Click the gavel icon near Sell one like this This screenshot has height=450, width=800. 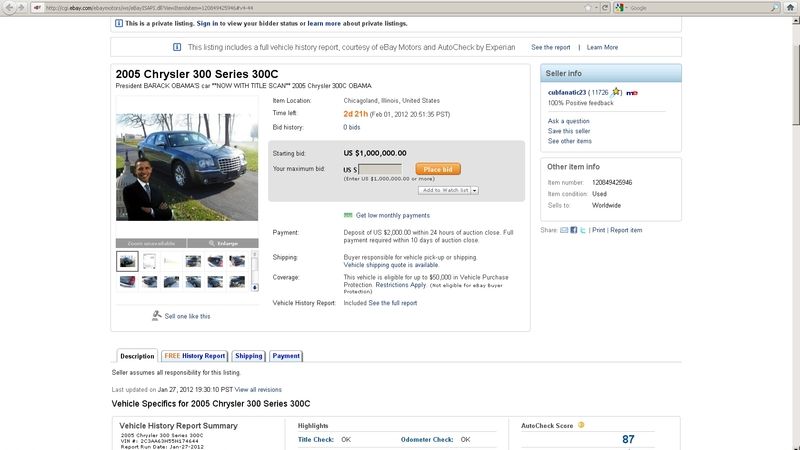[157, 316]
